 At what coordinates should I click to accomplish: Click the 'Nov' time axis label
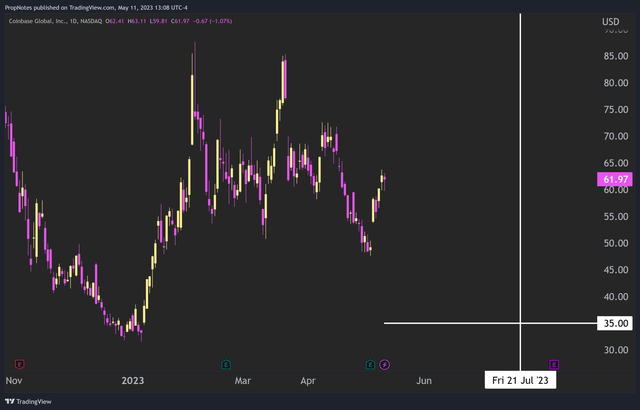(13, 381)
